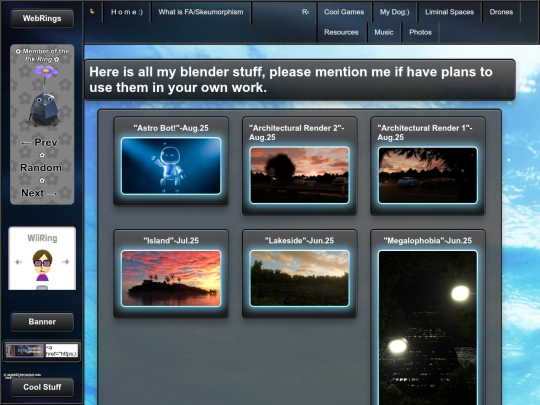The width and height of the screenshot is (540, 405).
Task: Click the WiiRing title text
Action: (42, 238)
